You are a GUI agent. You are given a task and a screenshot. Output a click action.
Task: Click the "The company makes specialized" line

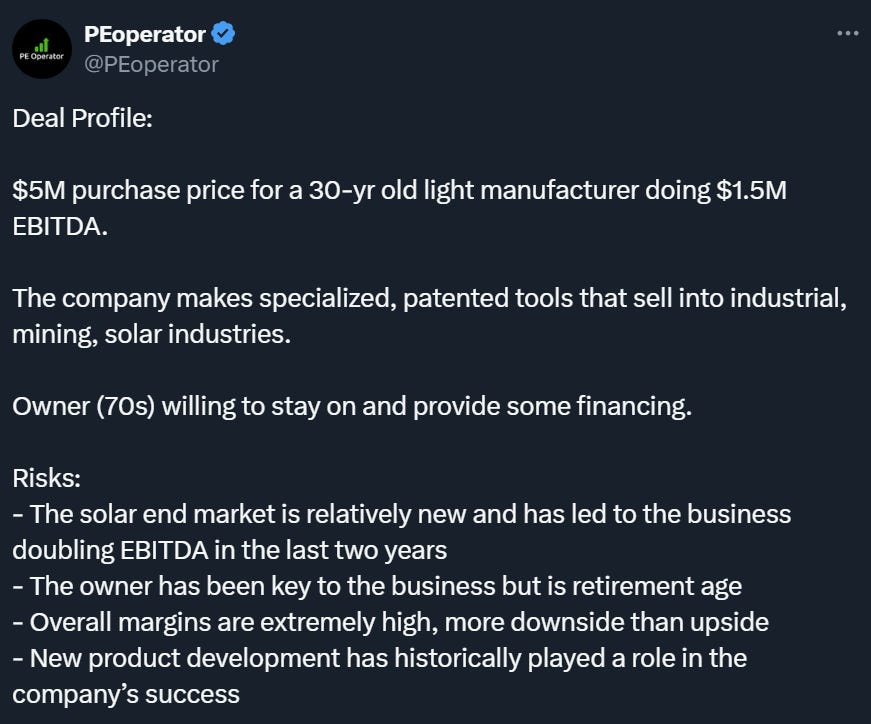point(429,298)
